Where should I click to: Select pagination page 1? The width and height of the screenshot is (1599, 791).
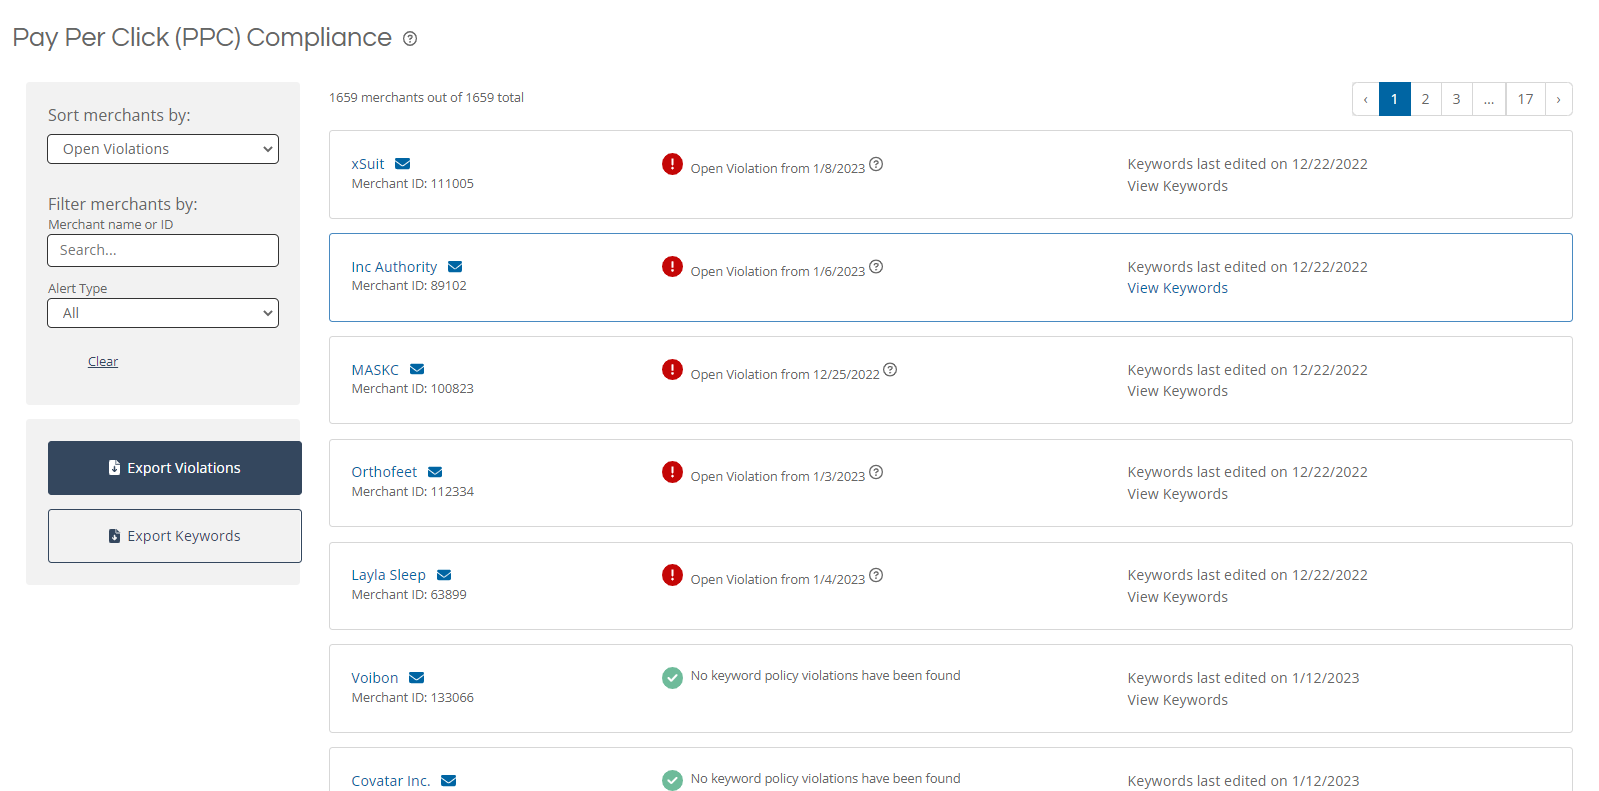[x=1395, y=99]
